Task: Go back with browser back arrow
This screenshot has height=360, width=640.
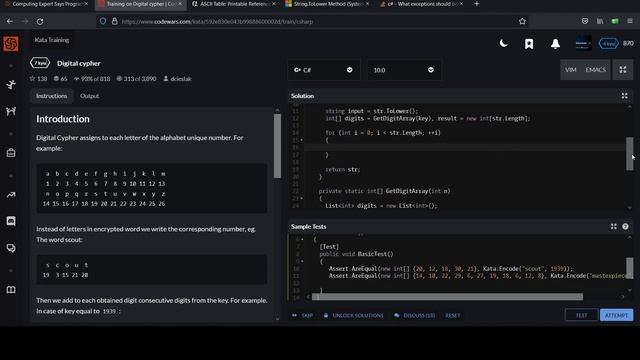Action: [10, 21]
